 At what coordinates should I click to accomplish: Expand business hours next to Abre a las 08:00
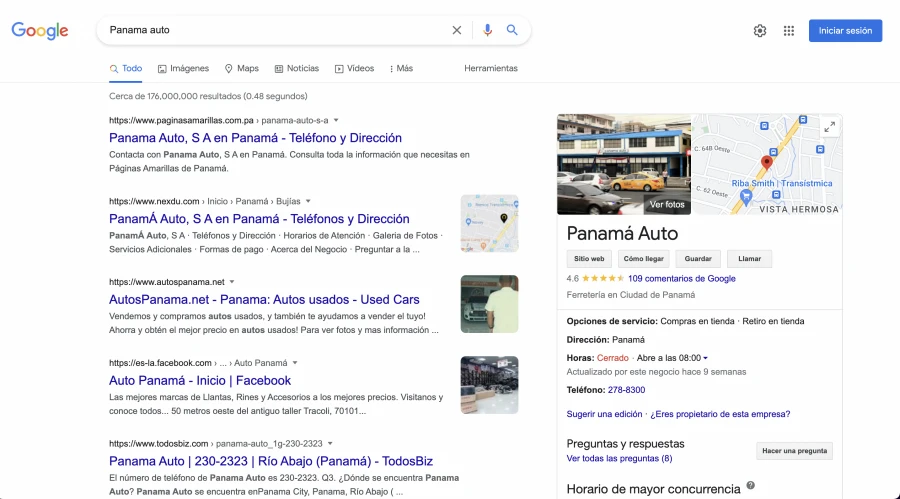(x=705, y=358)
